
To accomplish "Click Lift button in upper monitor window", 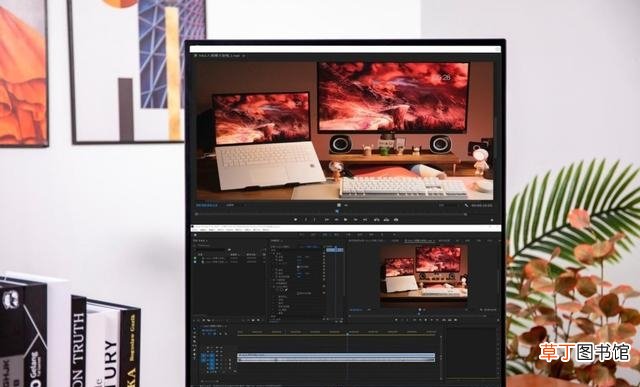I will 377,220.
